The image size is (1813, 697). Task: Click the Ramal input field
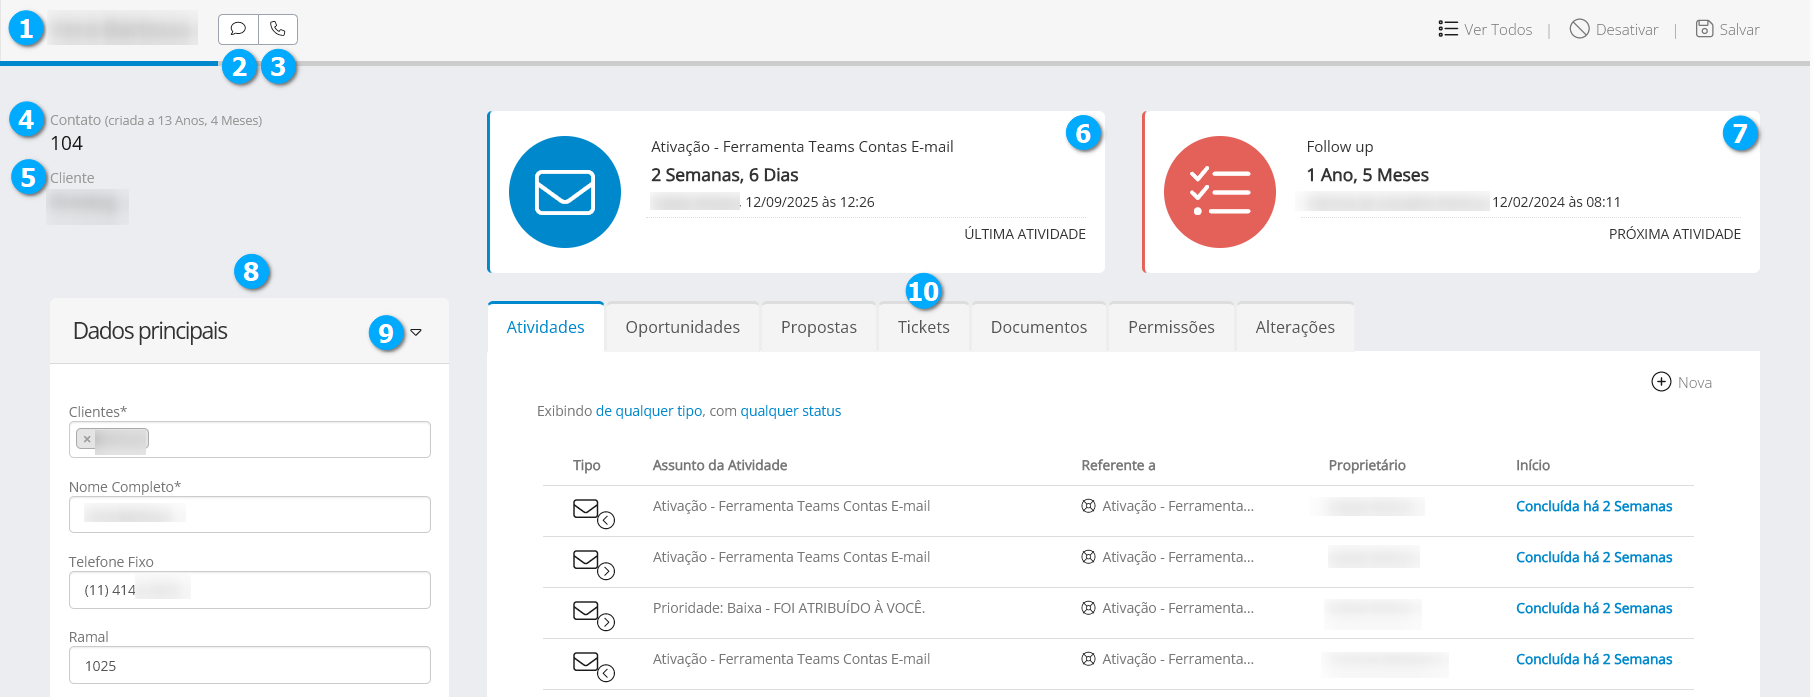[249, 665]
